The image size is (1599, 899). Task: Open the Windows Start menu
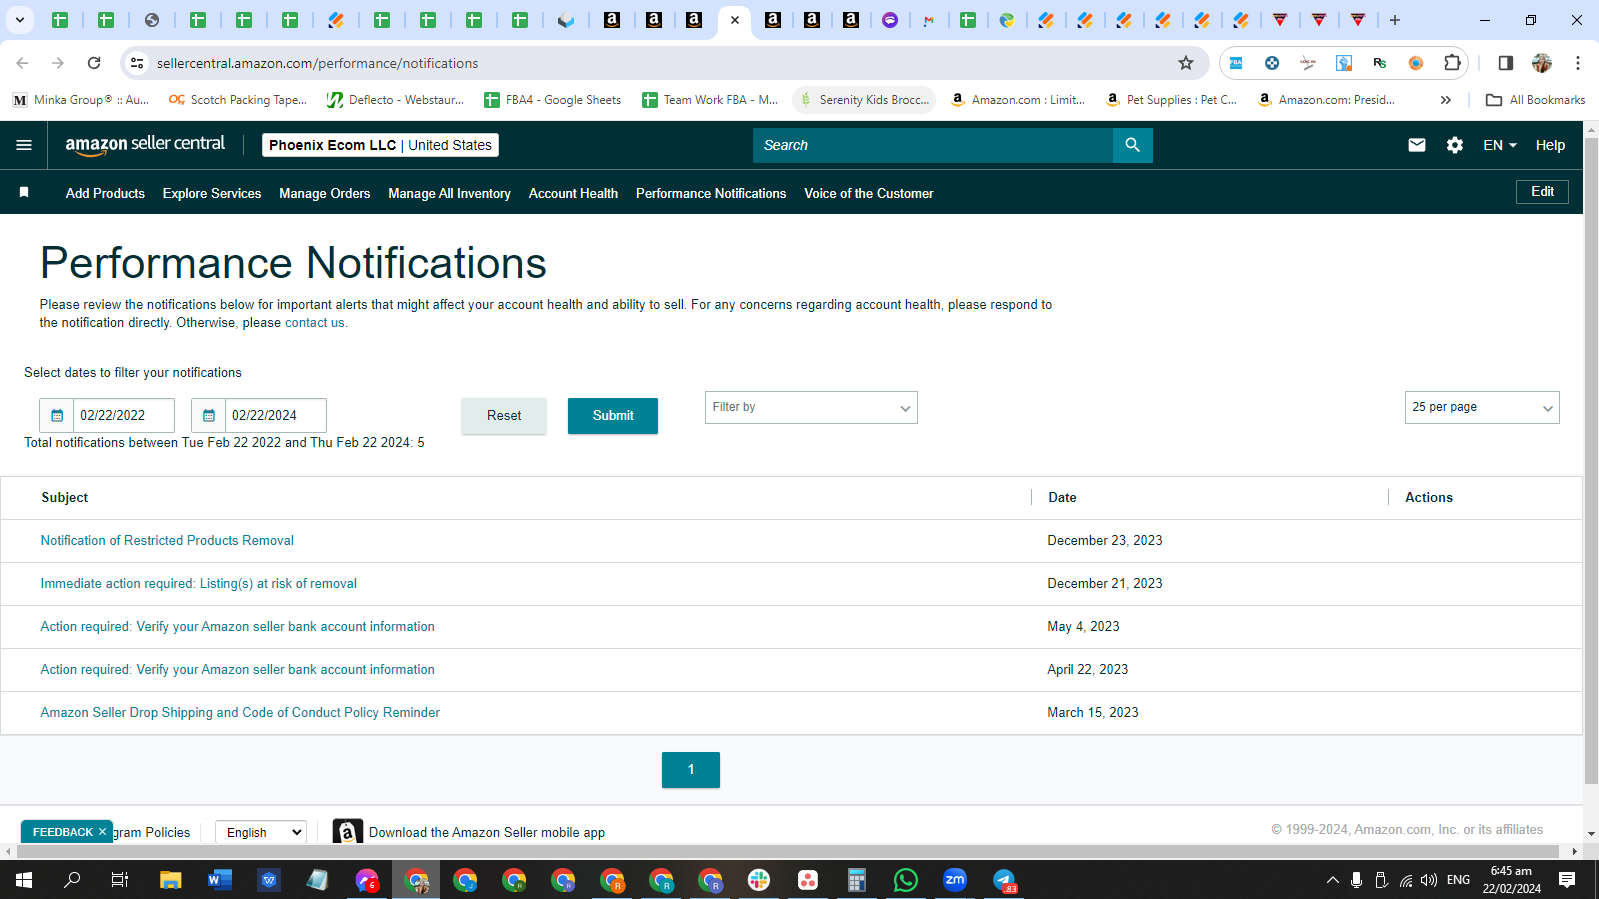click(24, 880)
